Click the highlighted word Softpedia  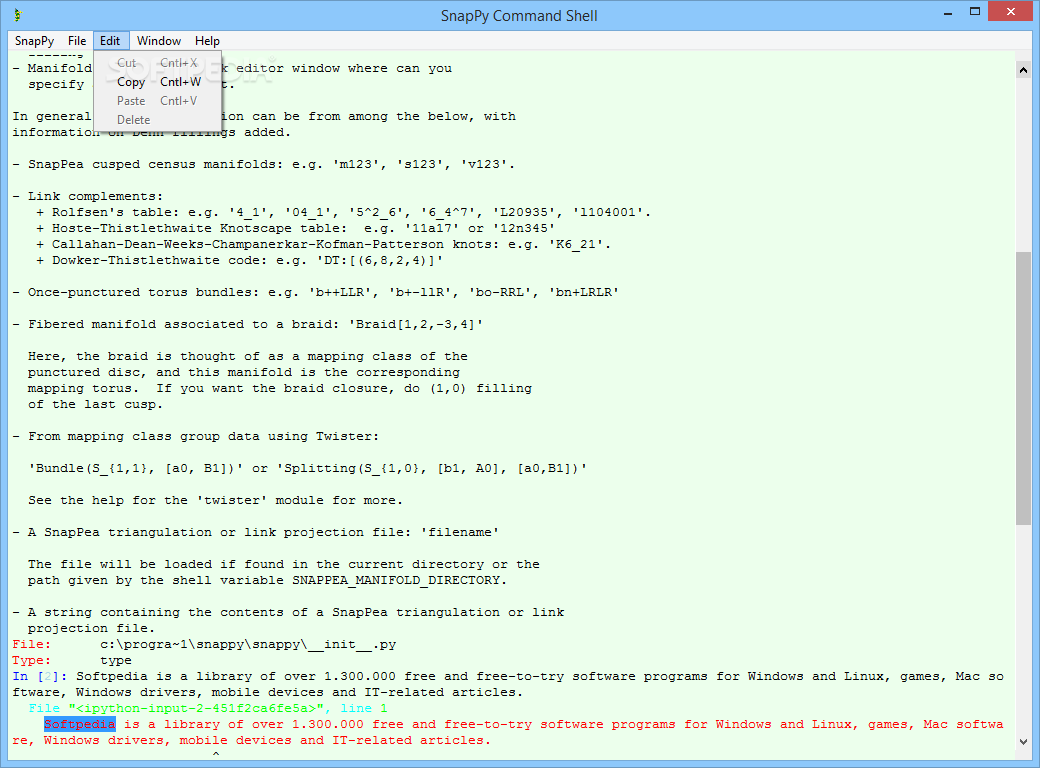(x=80, y=724)
